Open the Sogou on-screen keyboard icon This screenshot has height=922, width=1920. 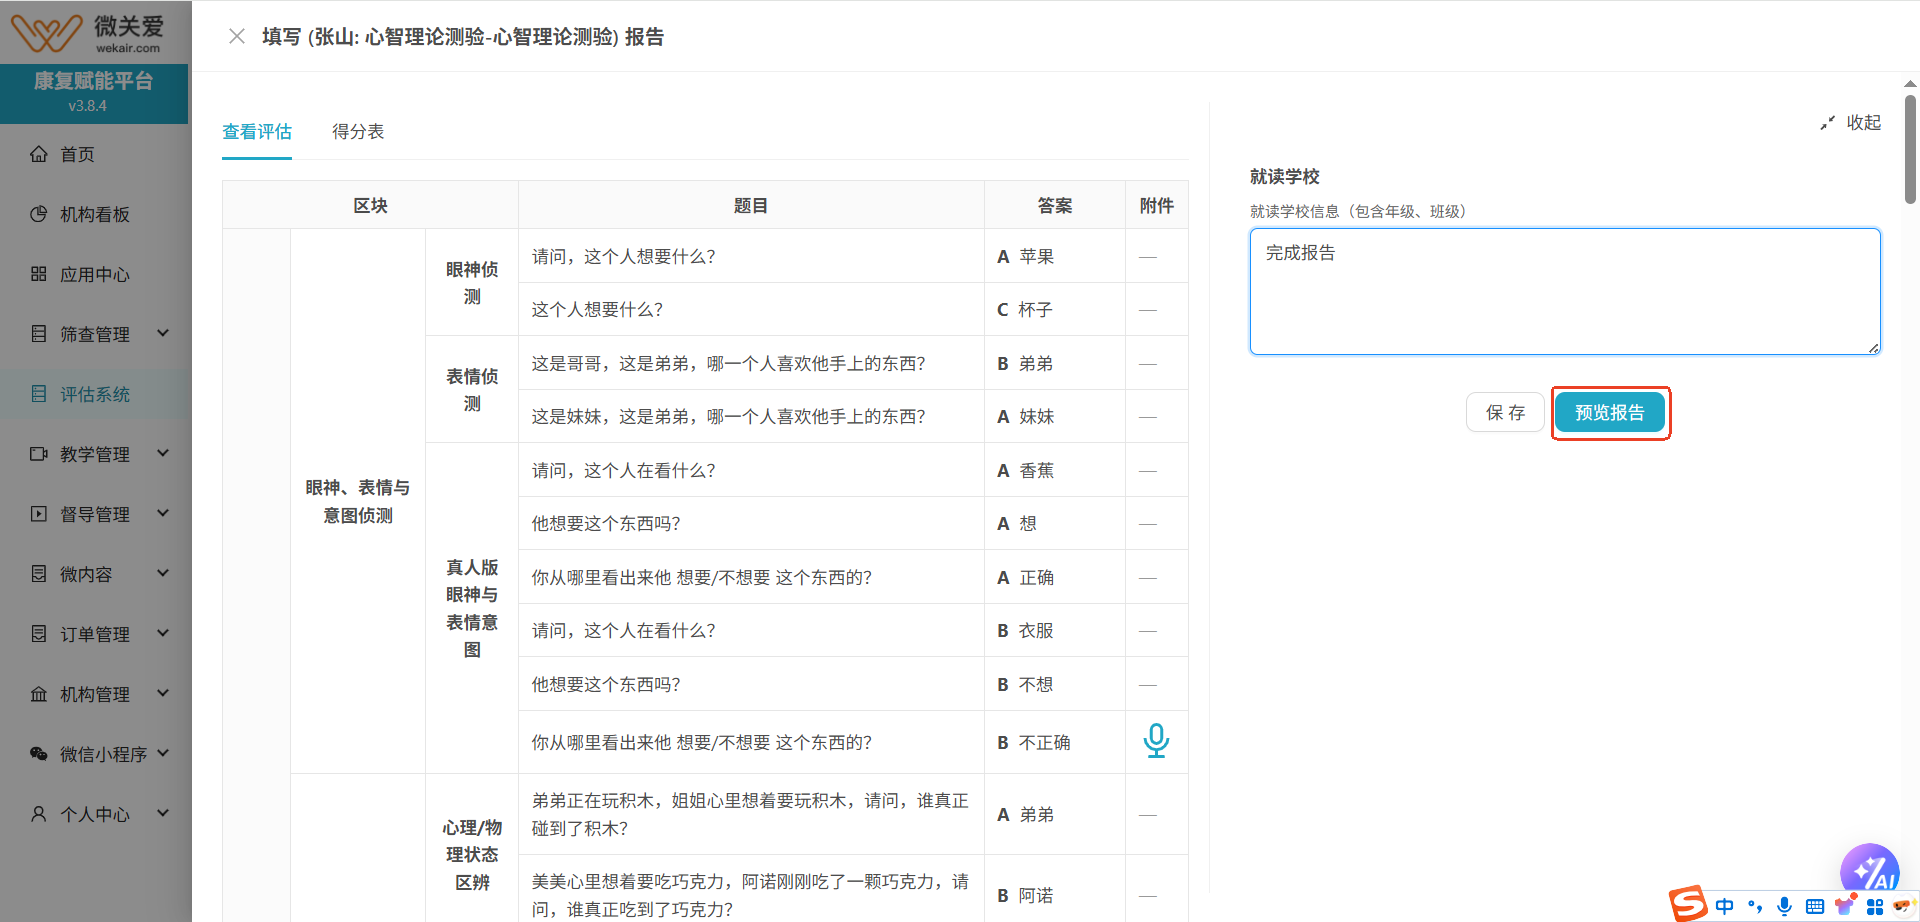tap(1816, 906)
